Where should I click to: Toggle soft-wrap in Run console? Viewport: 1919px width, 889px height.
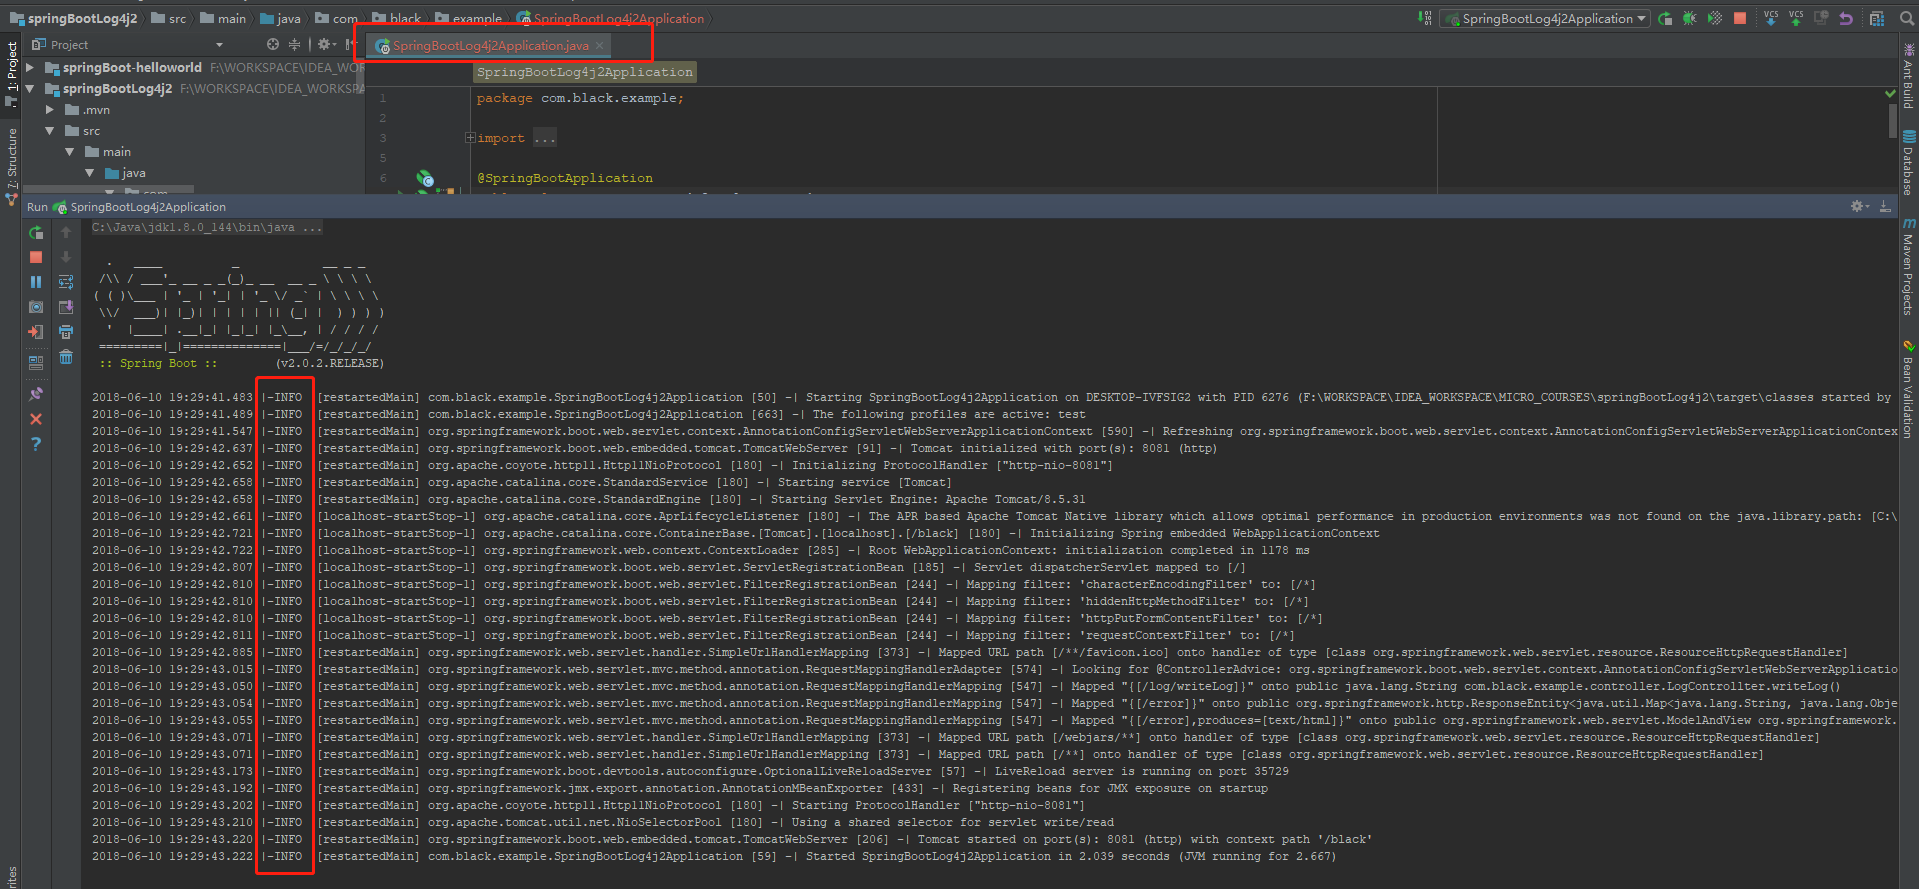click(x=66, y=282)
